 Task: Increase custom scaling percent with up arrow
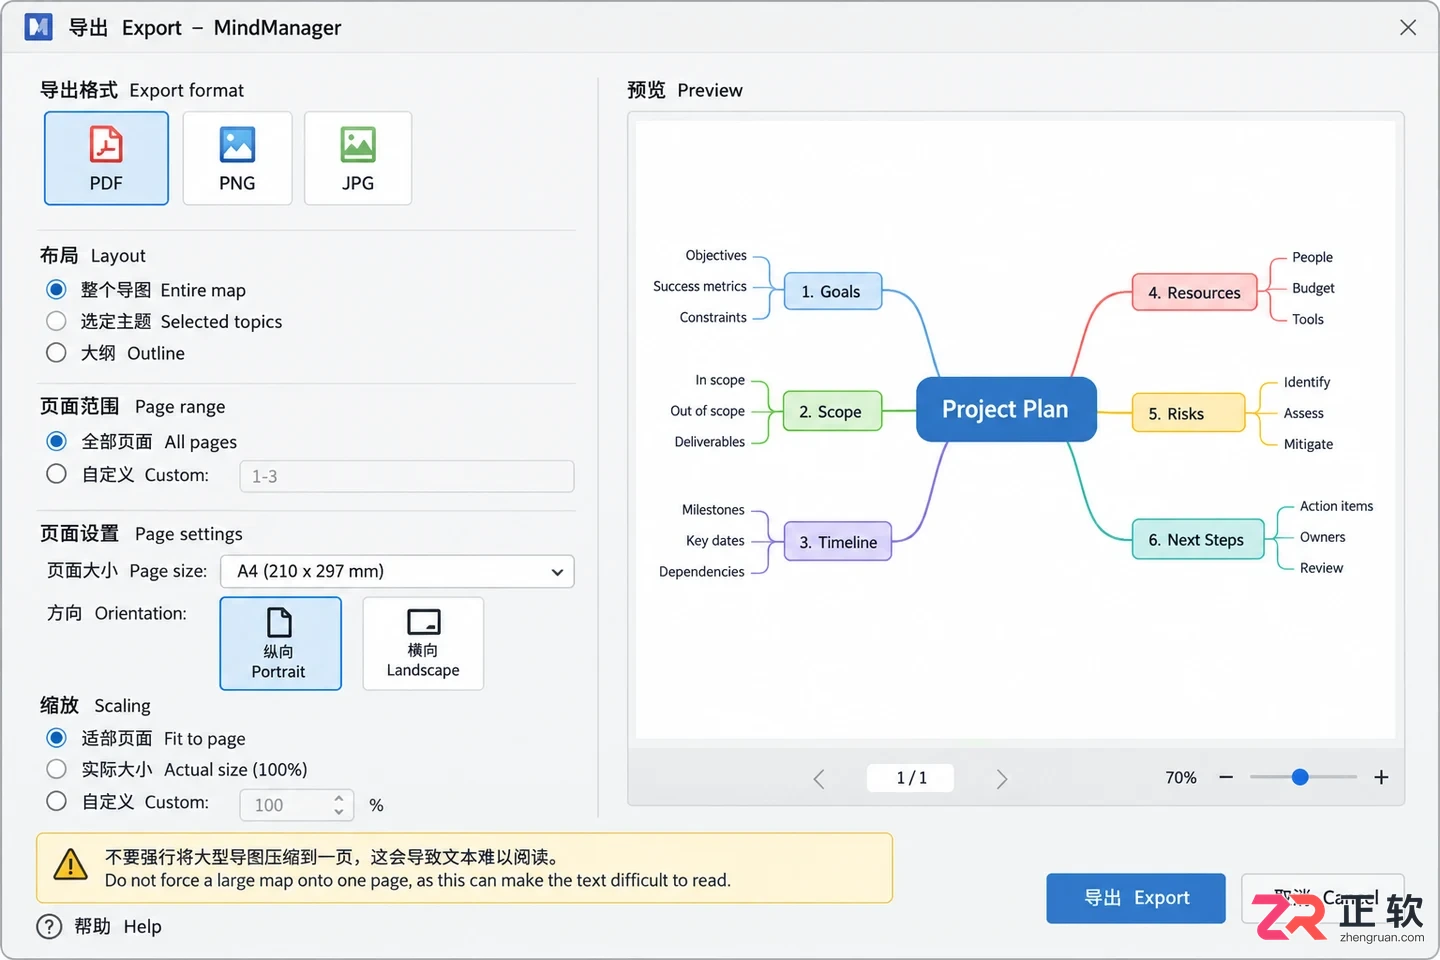click(x=339, y=798)
